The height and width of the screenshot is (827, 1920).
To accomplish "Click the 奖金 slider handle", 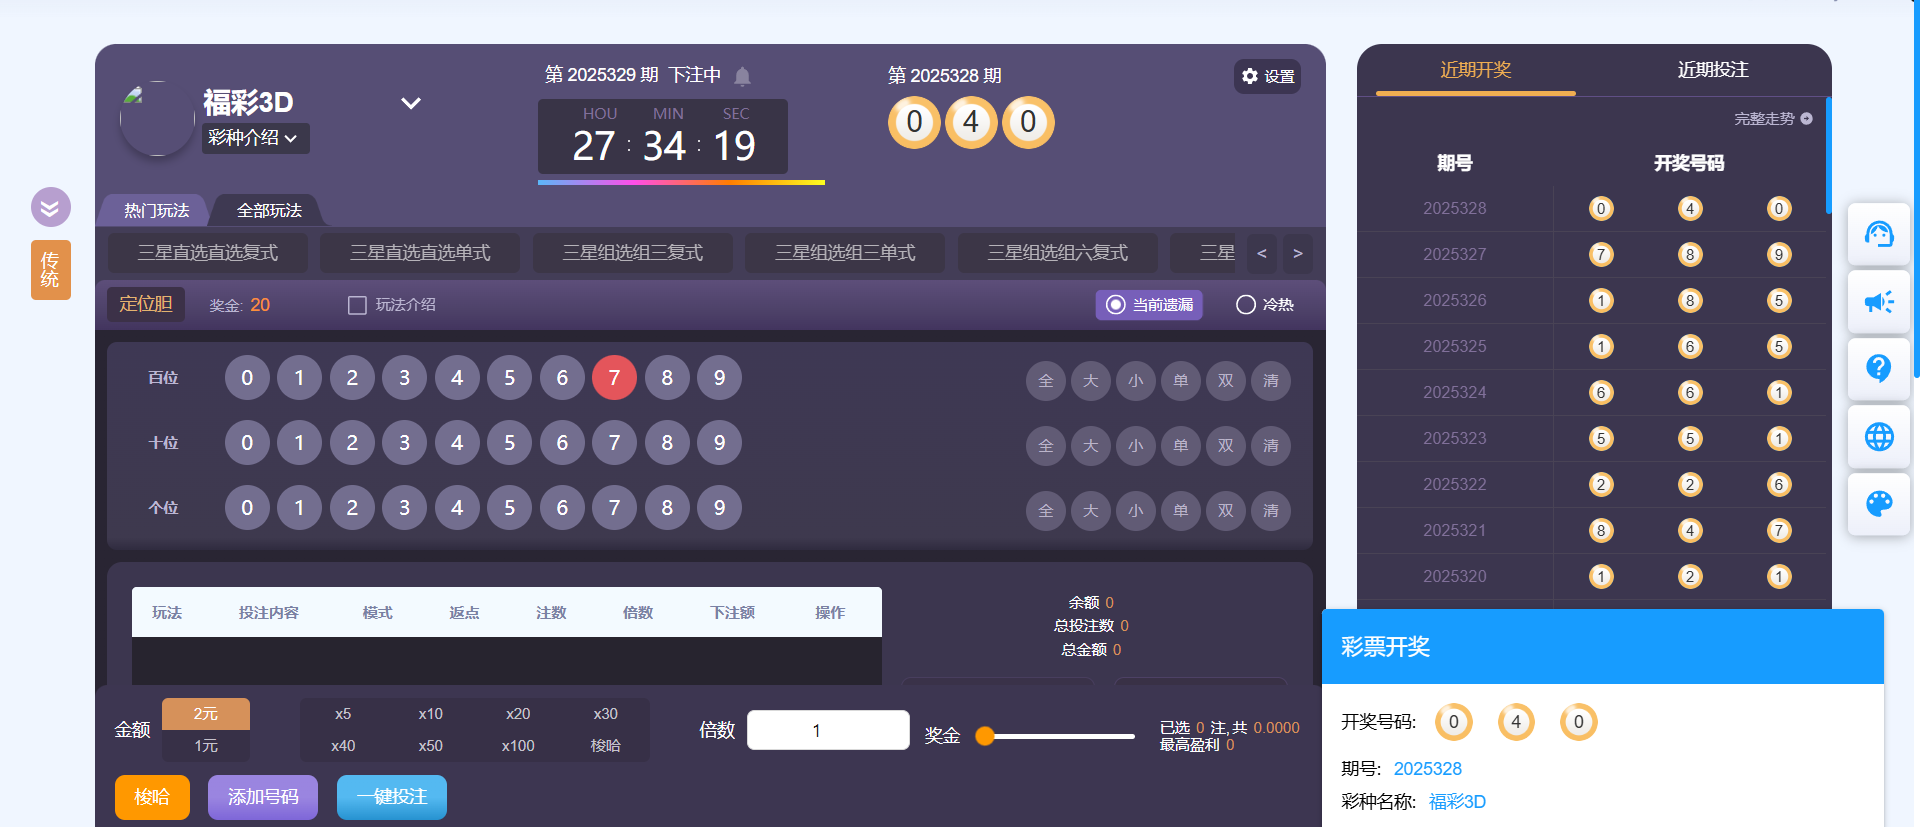I will click(985, 736).
